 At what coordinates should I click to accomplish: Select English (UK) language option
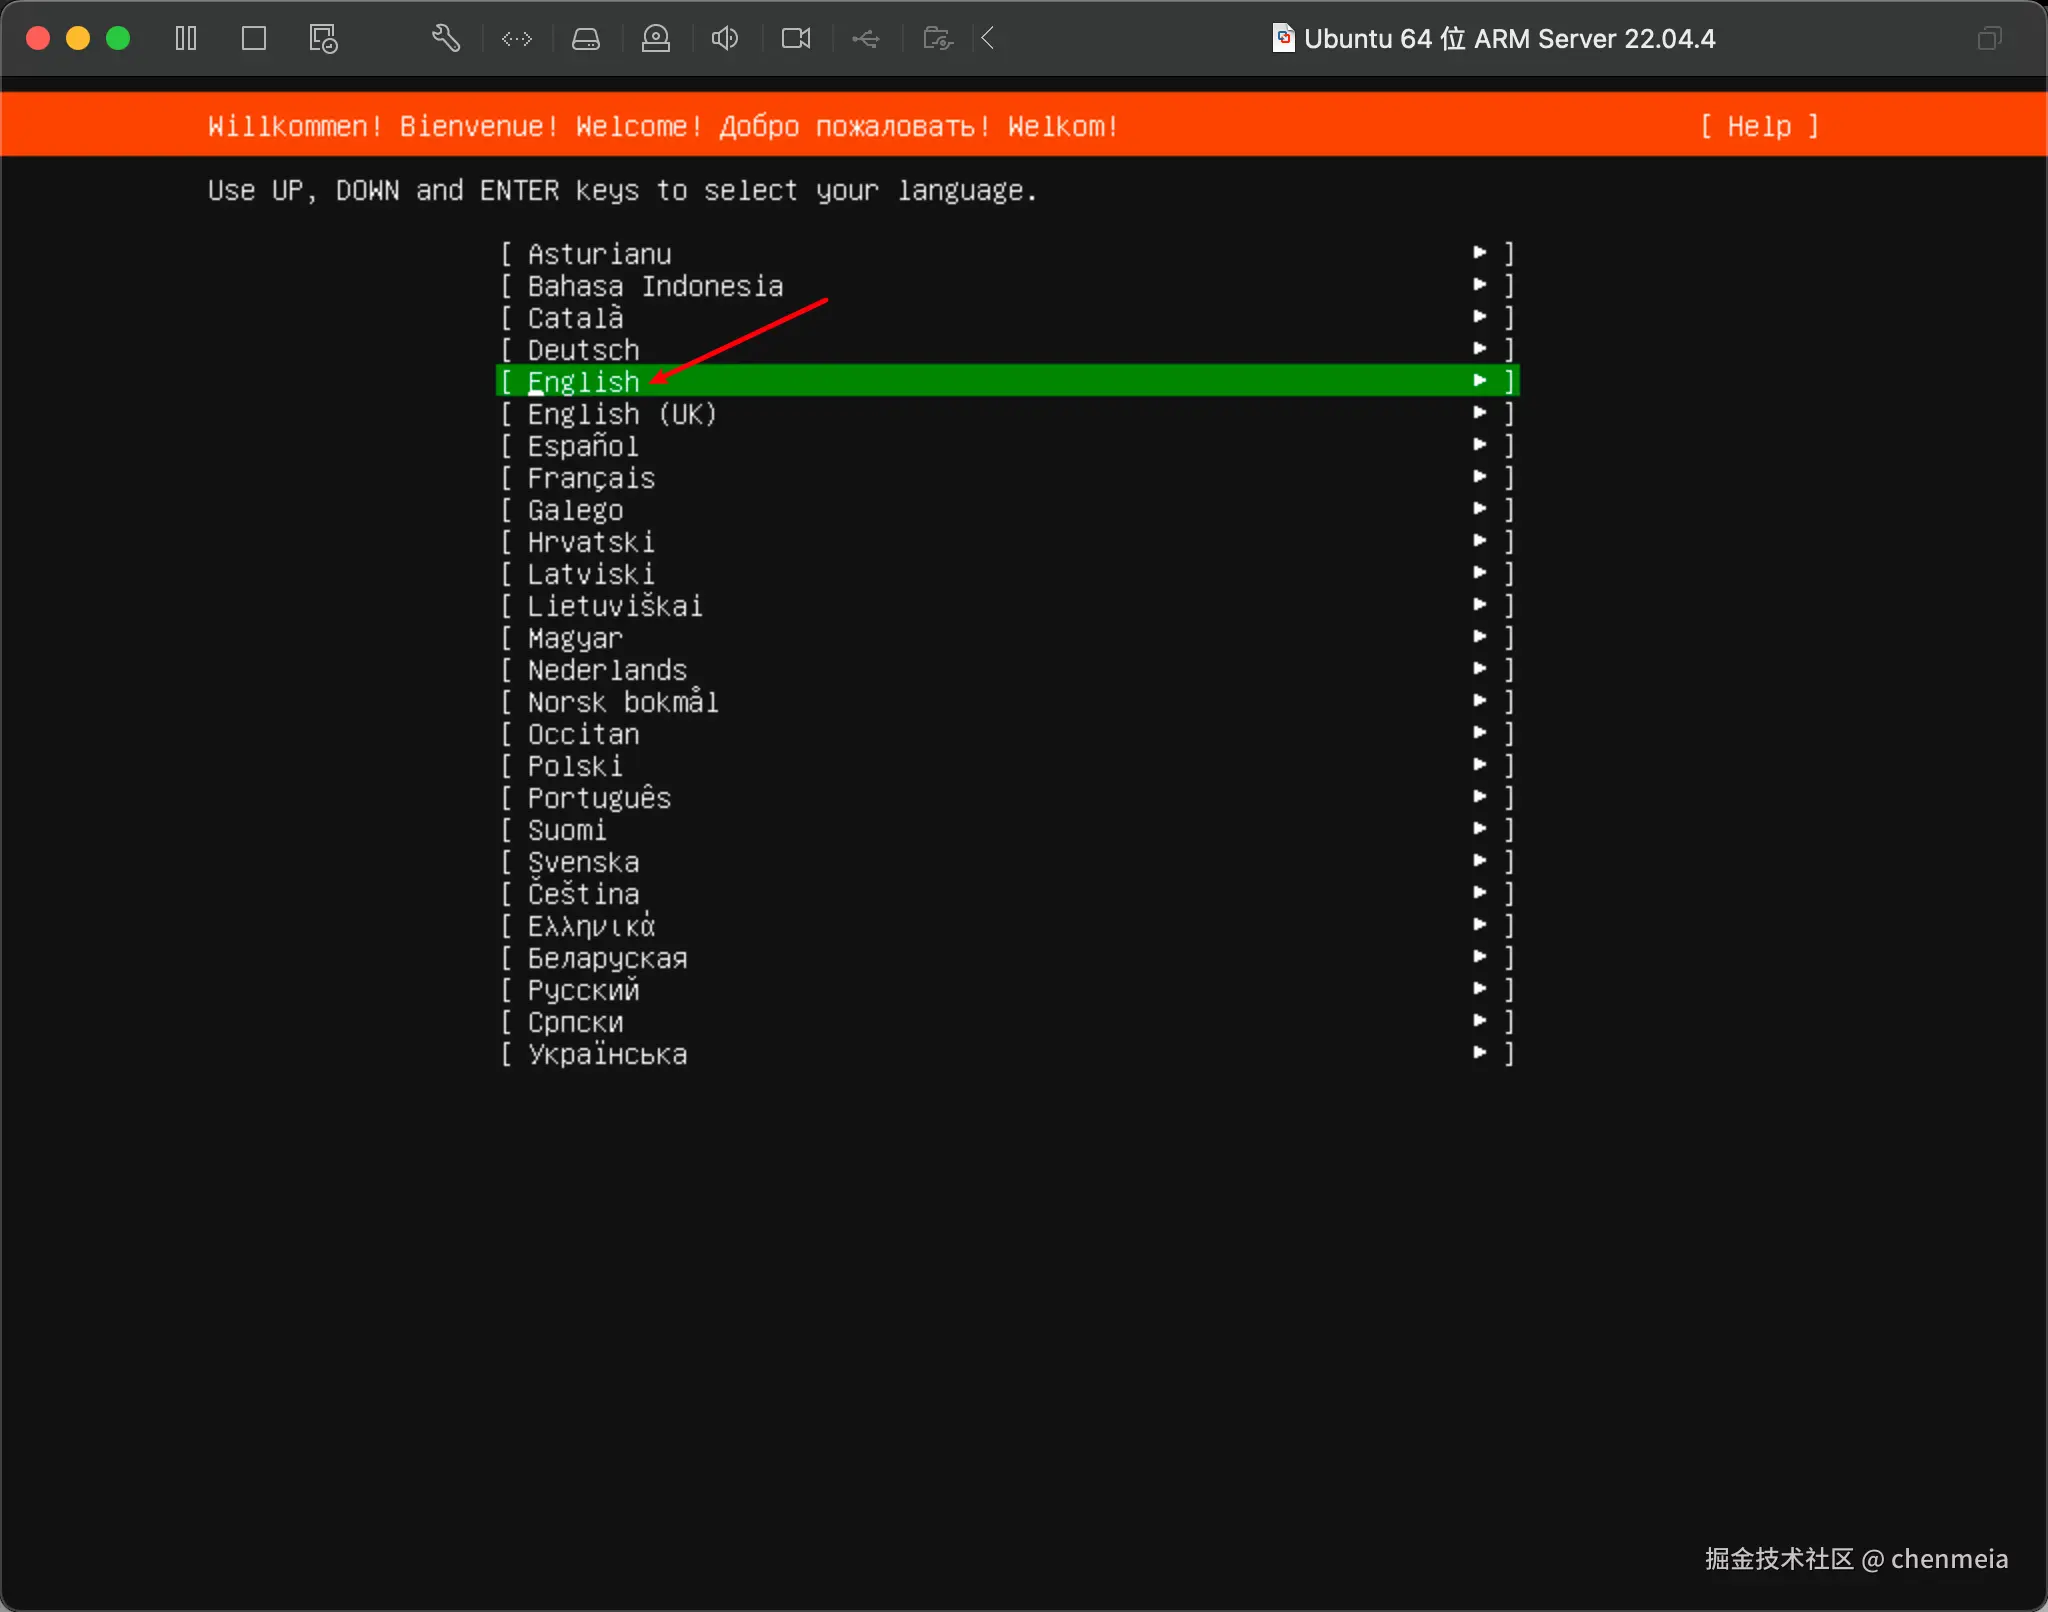pyautogui.click(x=621, y=414)
